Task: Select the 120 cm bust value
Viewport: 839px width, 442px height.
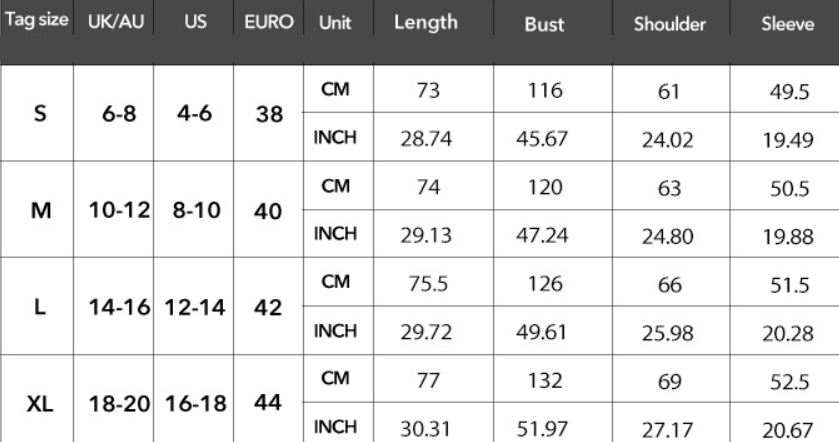Action: coord(545,187)
